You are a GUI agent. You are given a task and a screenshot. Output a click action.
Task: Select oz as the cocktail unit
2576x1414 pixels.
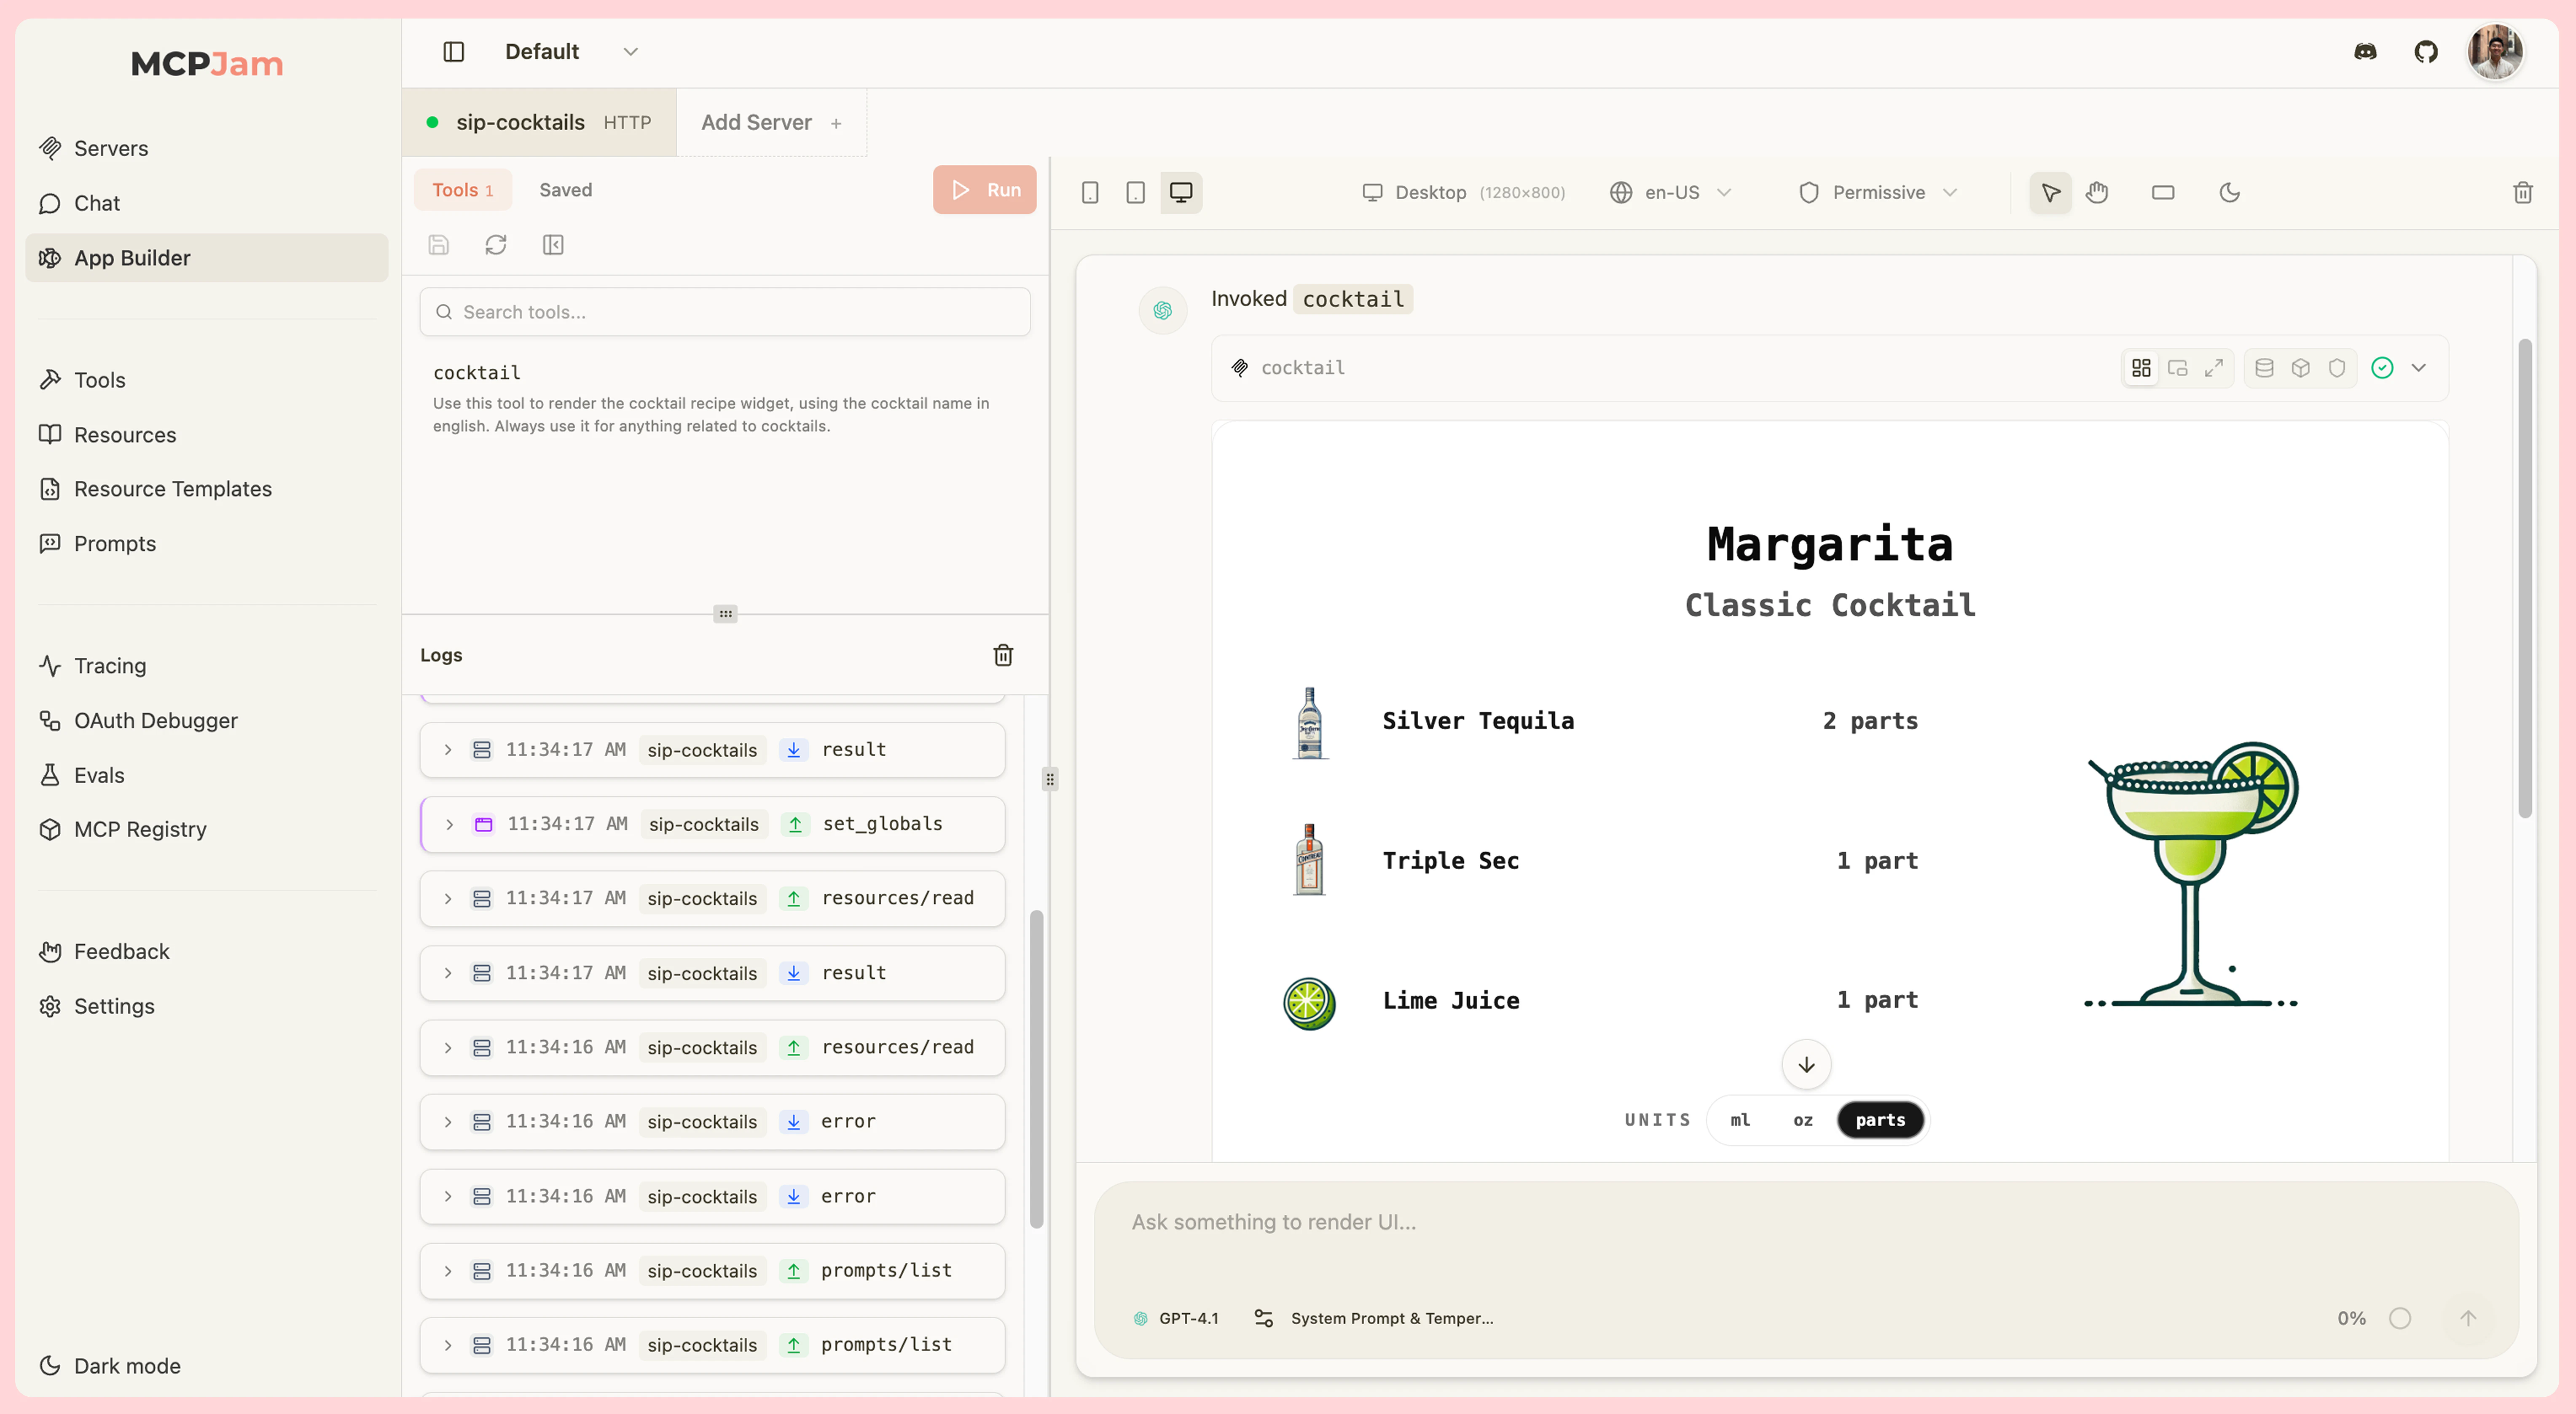click(x=1803, y=1120)
